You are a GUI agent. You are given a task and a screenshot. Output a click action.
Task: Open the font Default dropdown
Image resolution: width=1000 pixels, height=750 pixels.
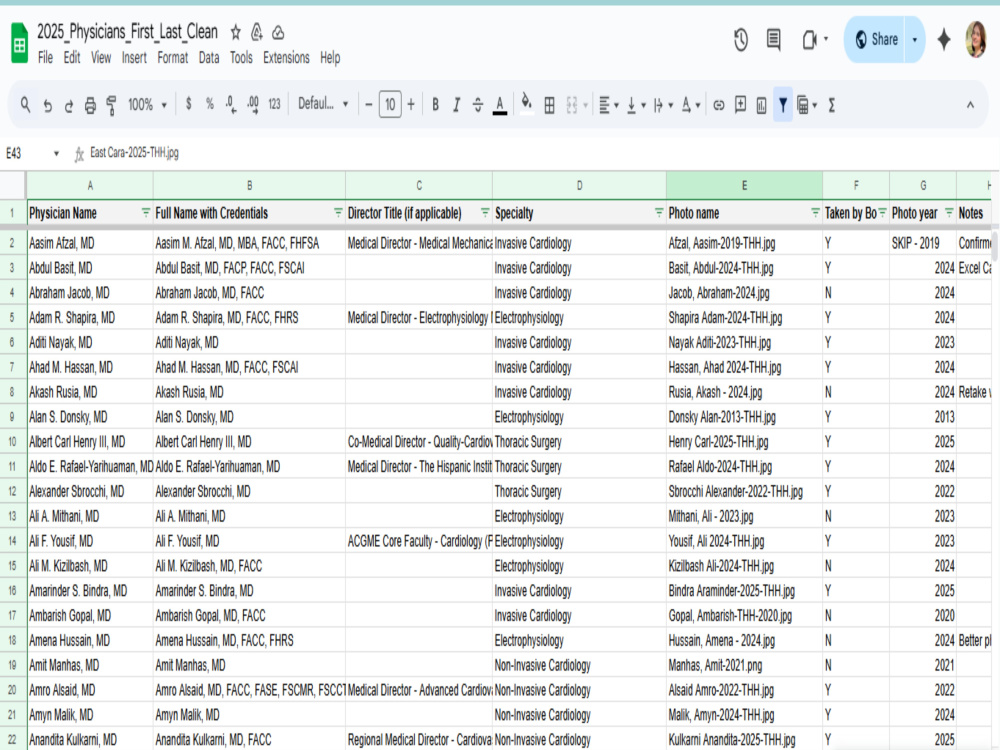pos(323,104)
